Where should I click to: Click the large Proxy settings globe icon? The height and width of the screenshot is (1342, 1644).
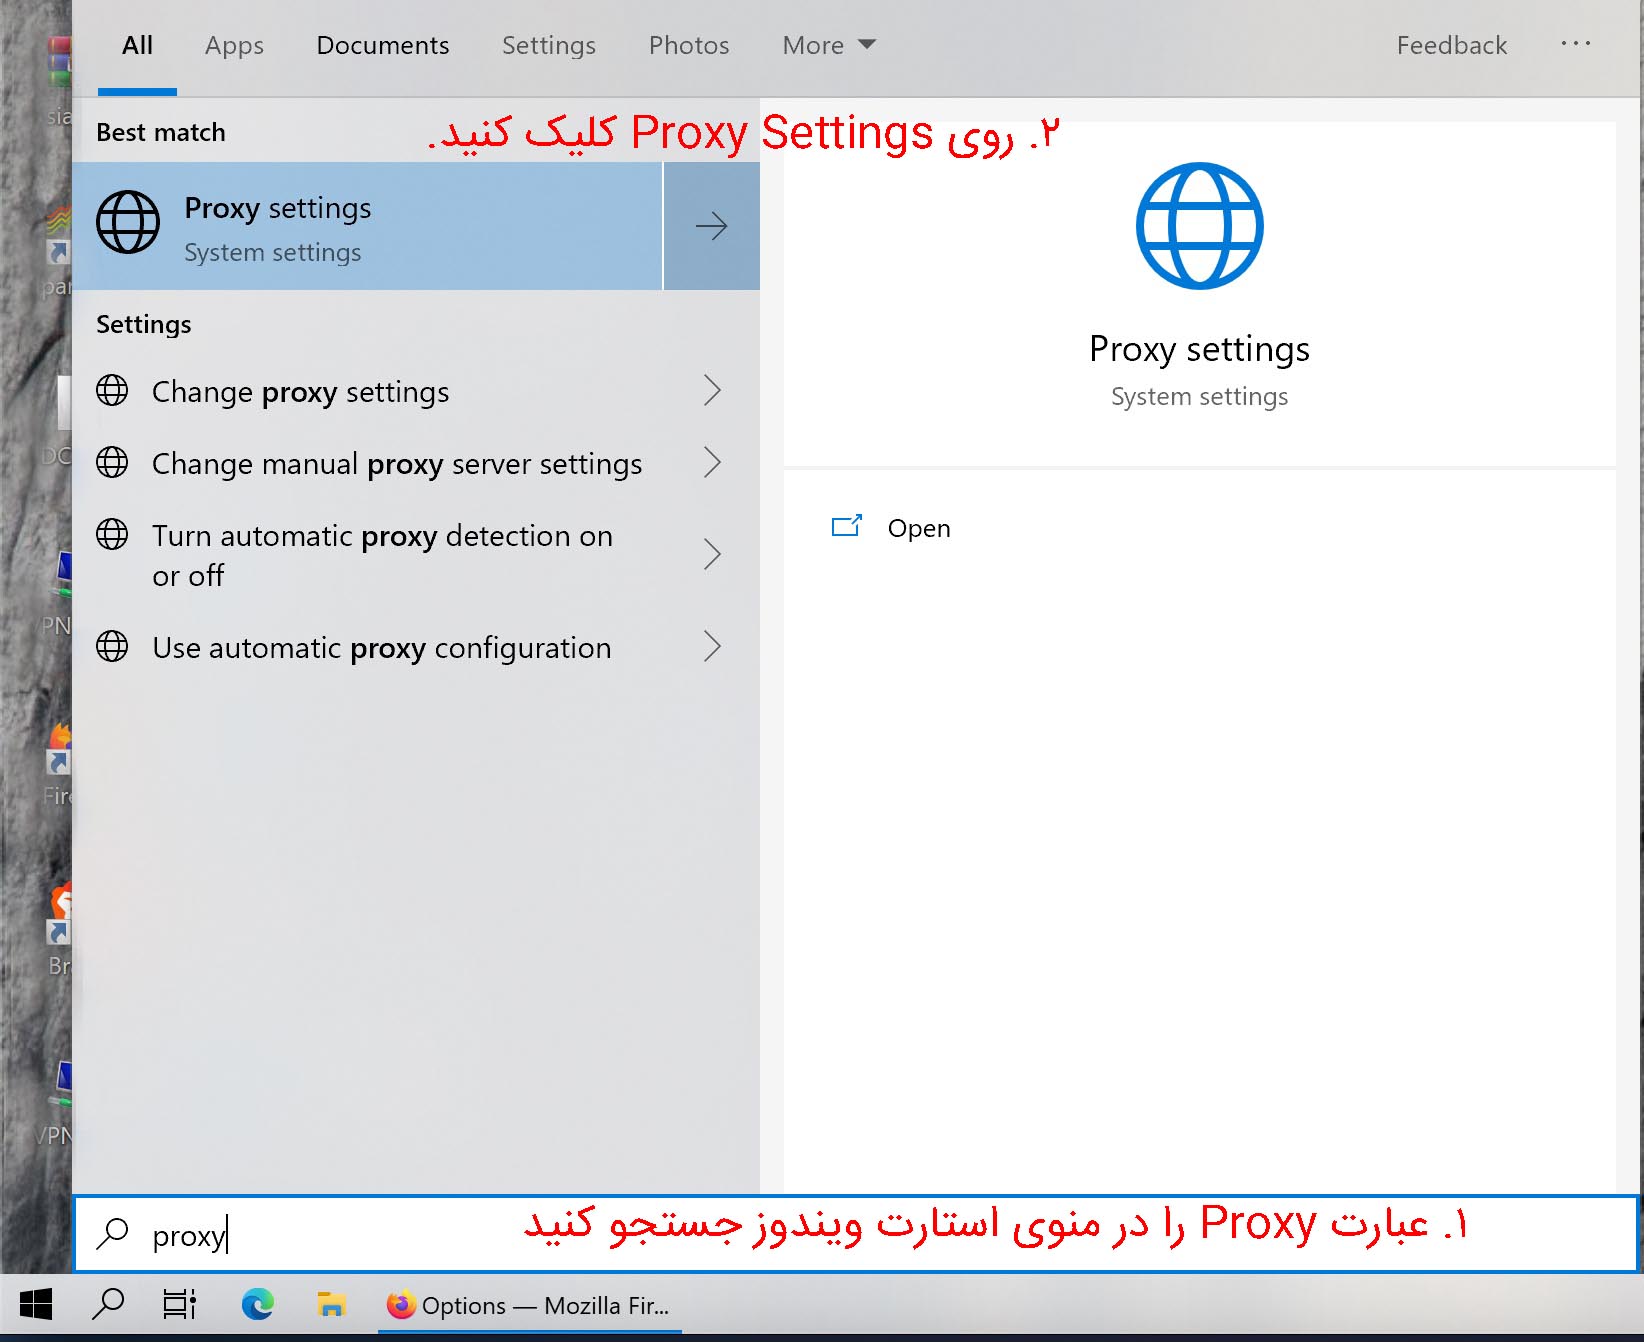(x=1199, y=226)
